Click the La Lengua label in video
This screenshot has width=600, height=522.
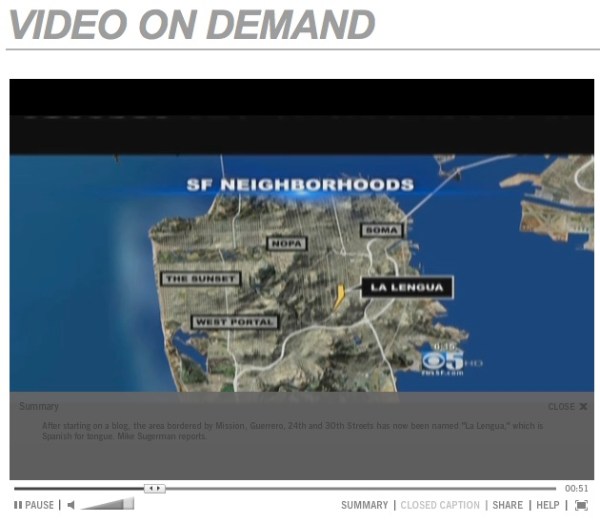[406, 288]
